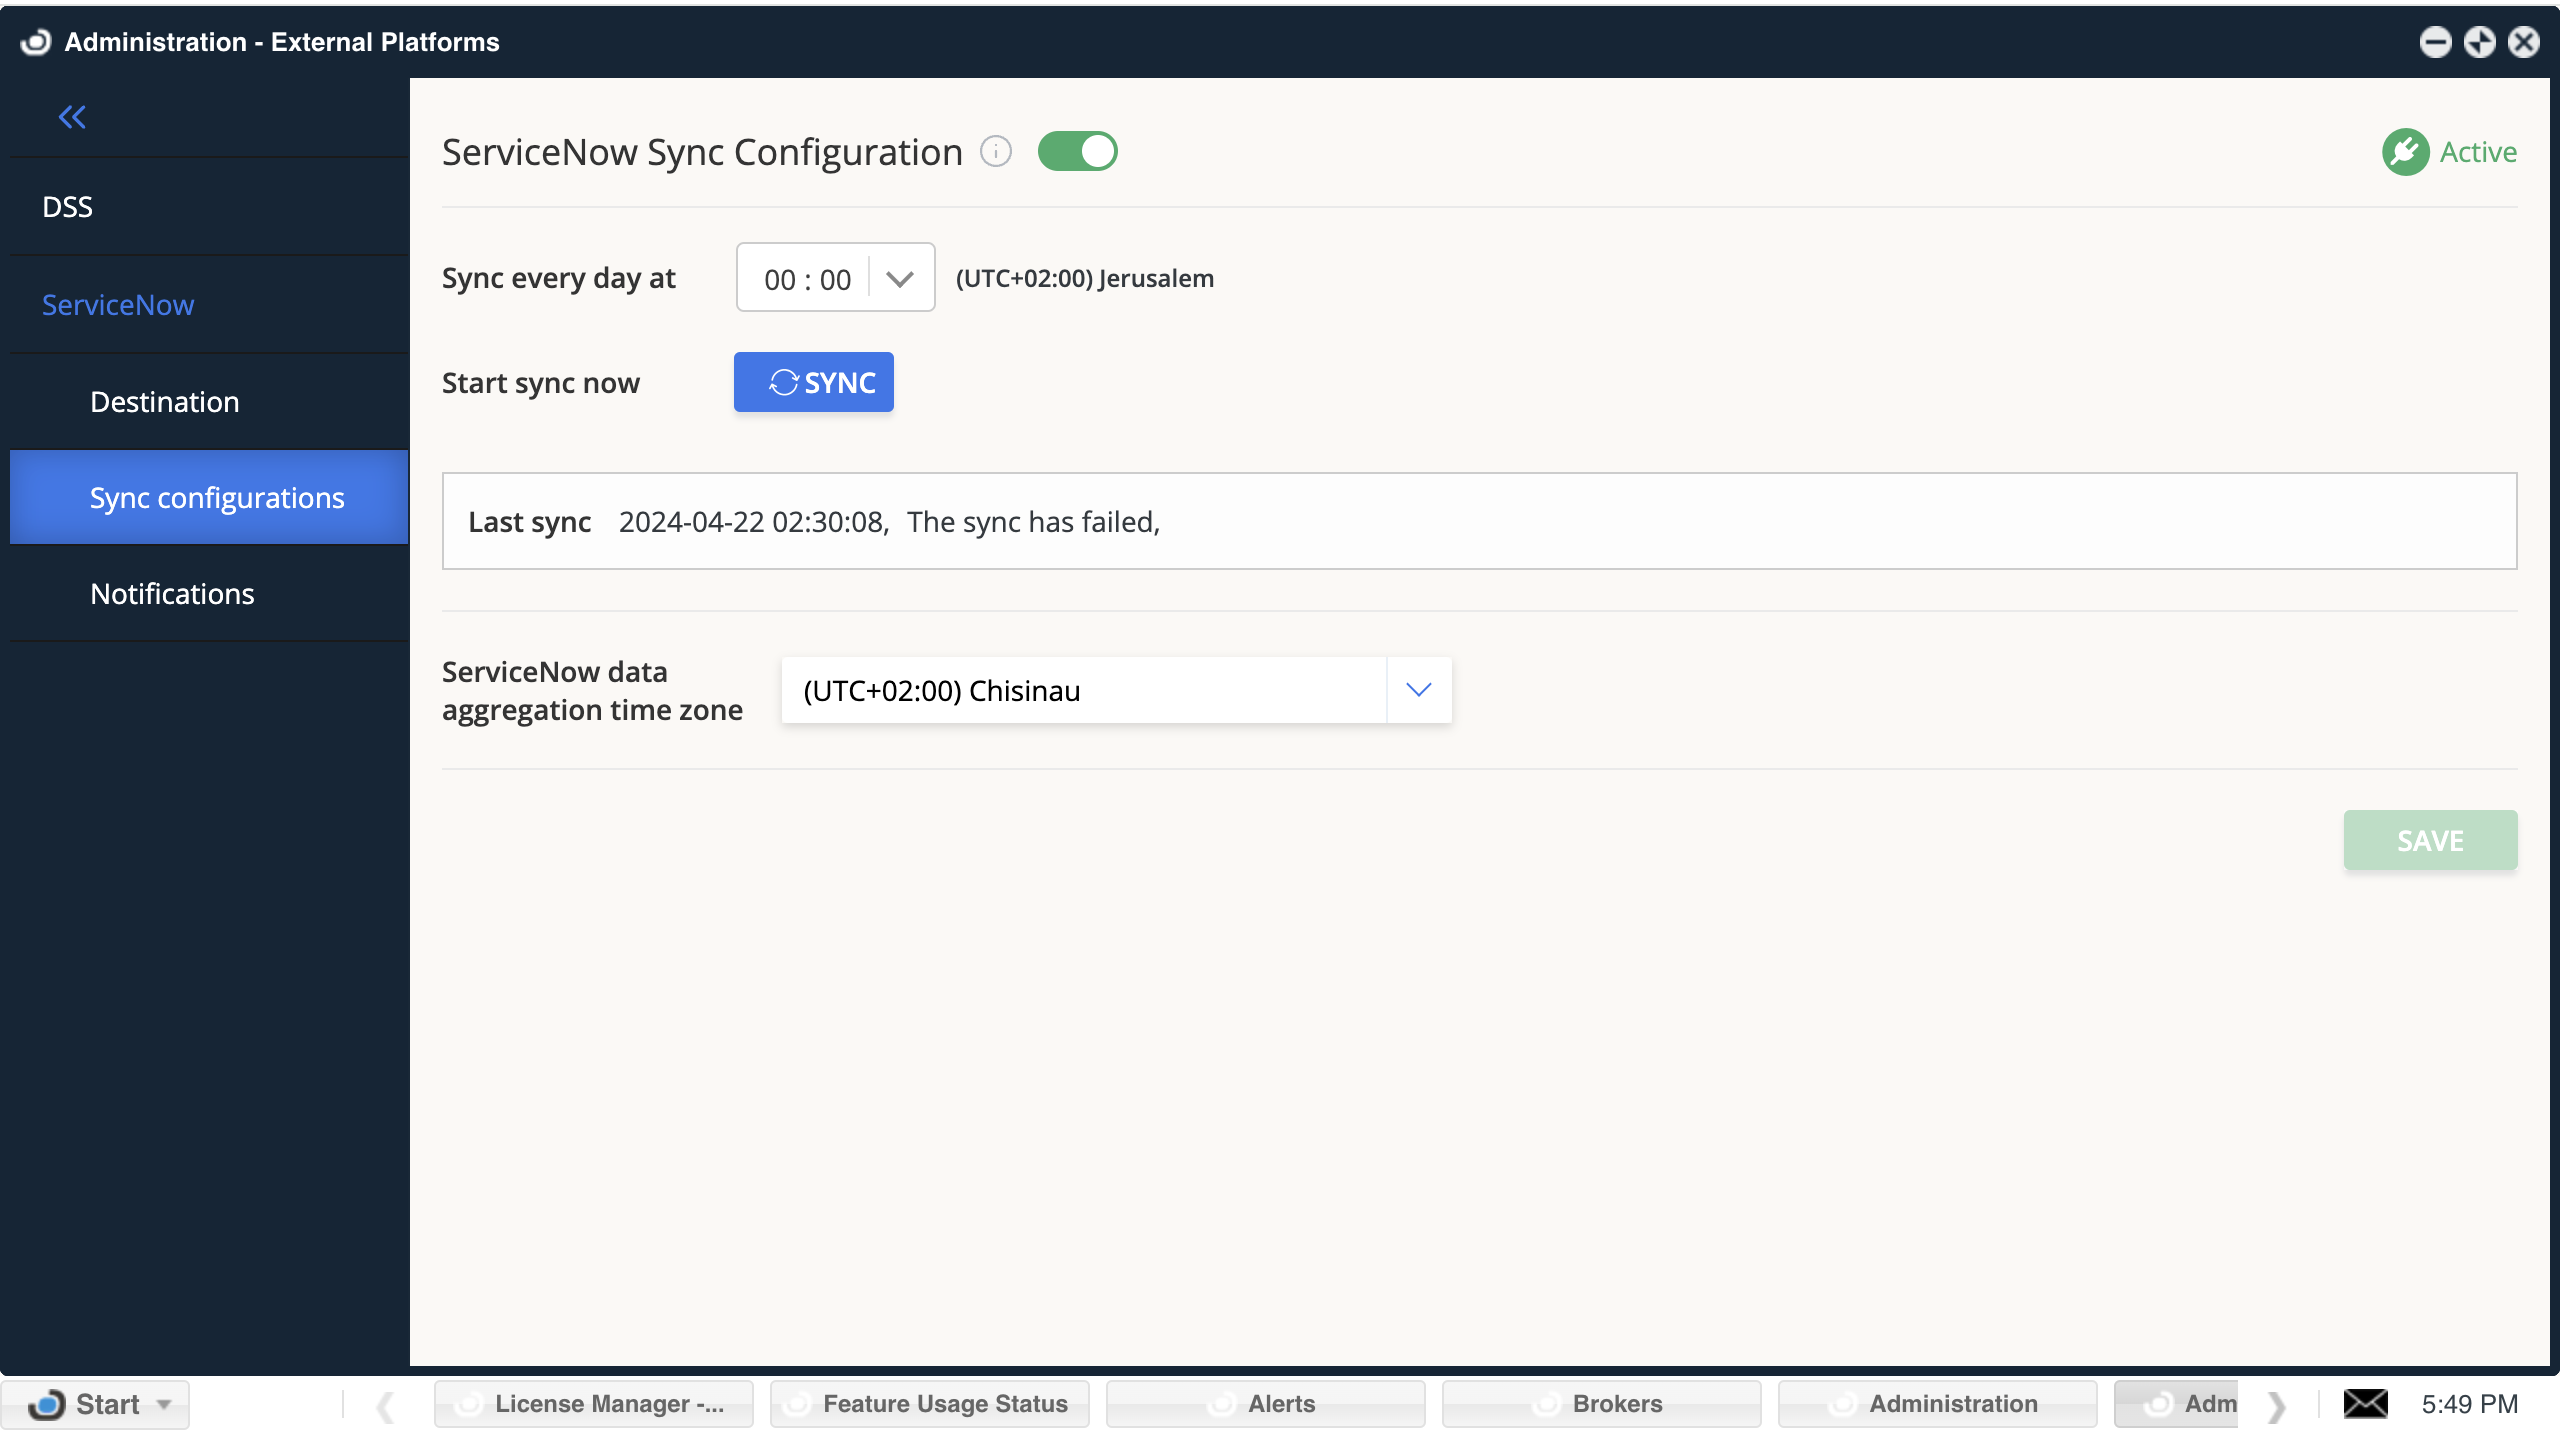Click the SAVE button
The image size is (2560, 1432).
tap(2430, 840)
